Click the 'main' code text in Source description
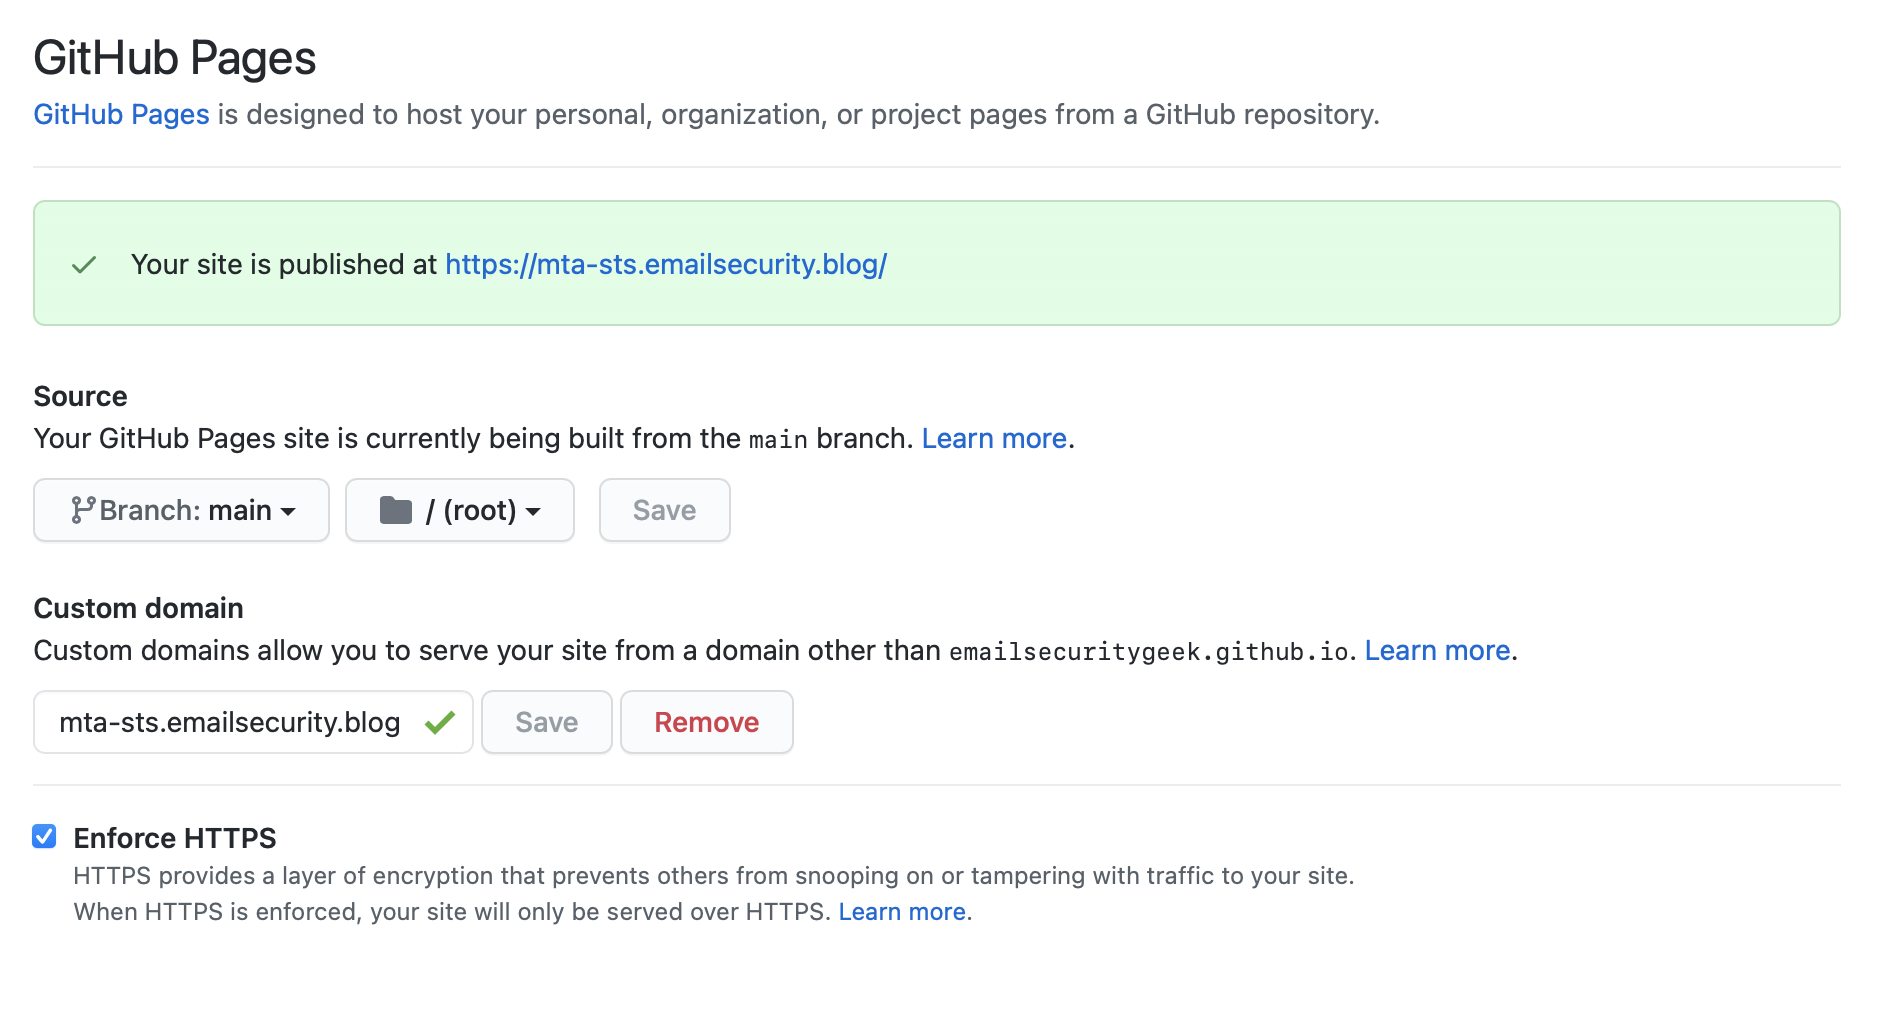1890x1012 pixels. click(778, 440)
